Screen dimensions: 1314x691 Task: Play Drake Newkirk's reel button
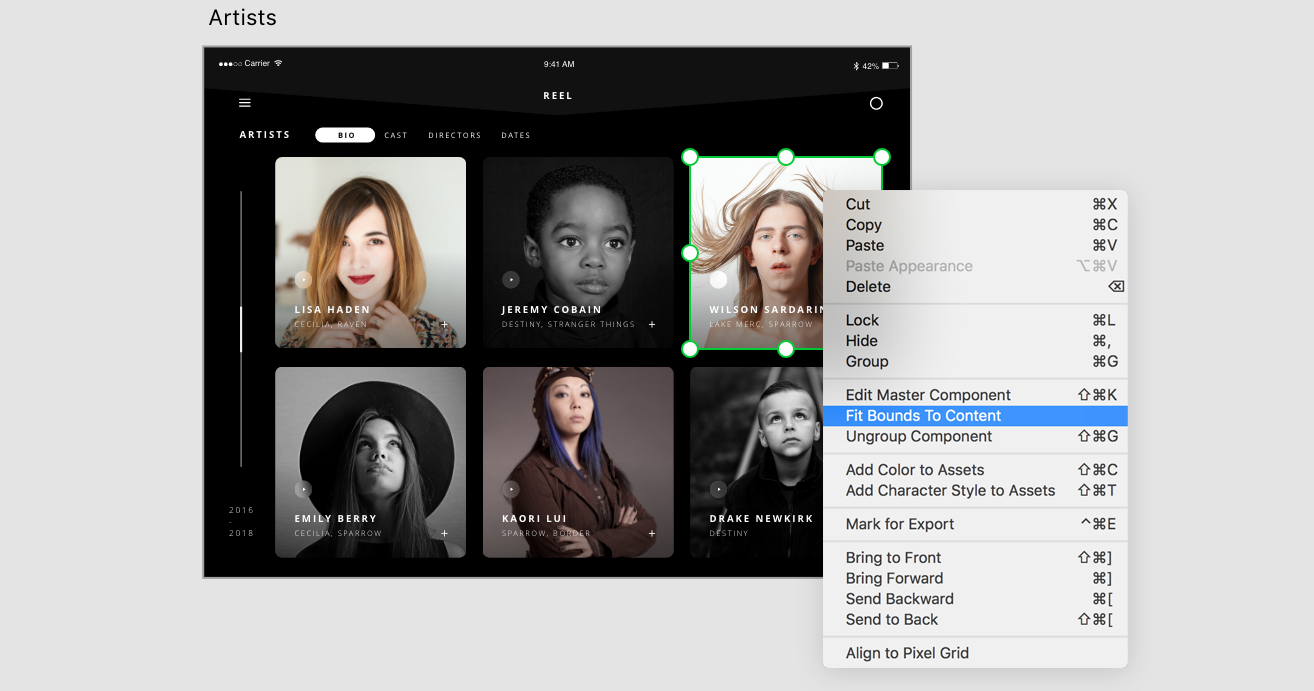point(718,489)
